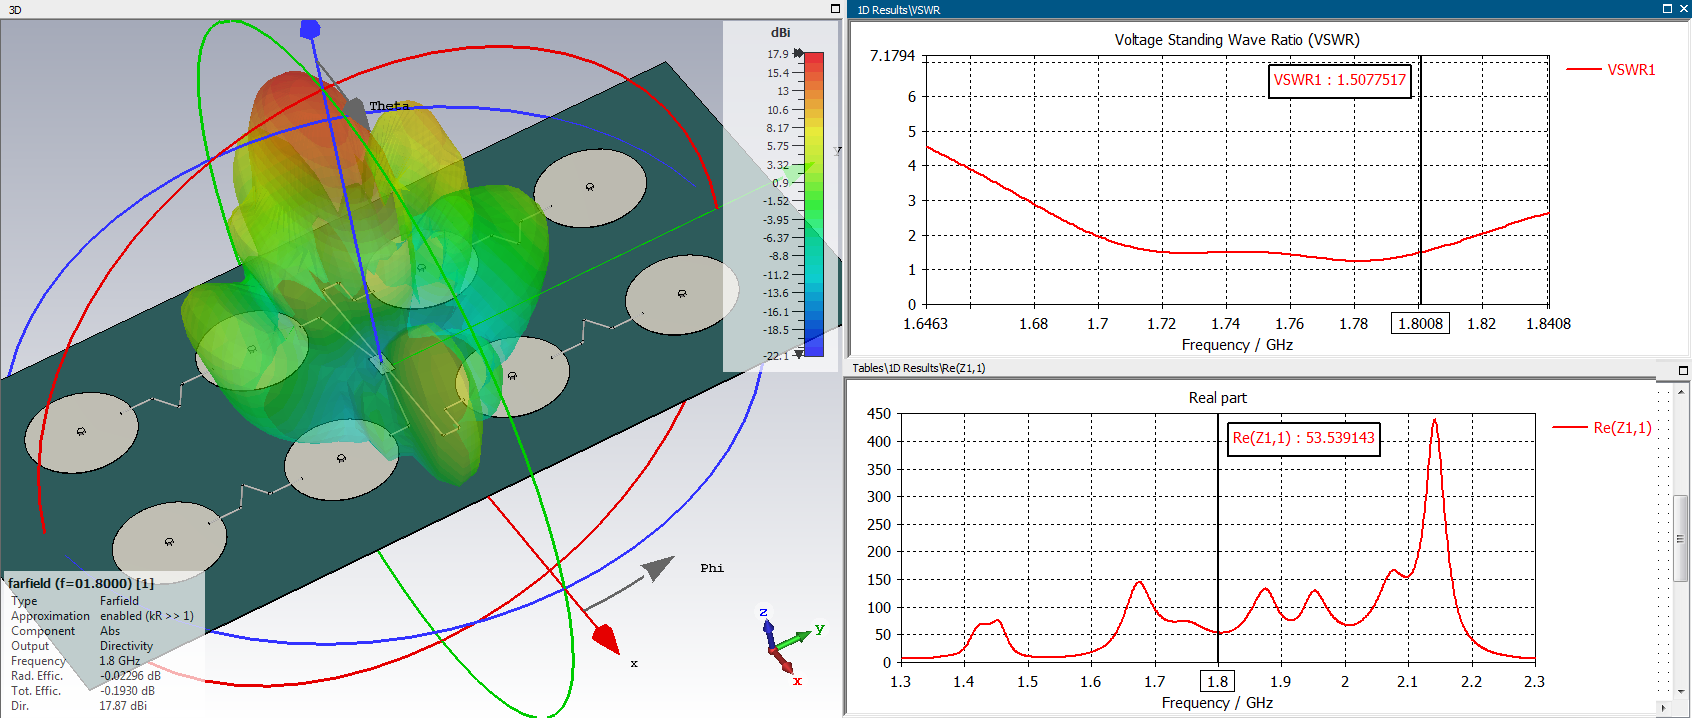Click the 'Type' row value Farfield
1692x718 pixels.
pyautogui.click(x=119, y=601)
